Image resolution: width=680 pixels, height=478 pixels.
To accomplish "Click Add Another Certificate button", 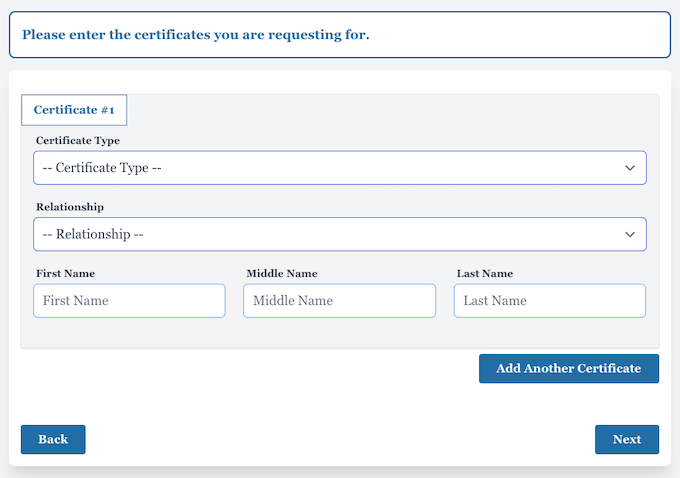I will (569, 368).
